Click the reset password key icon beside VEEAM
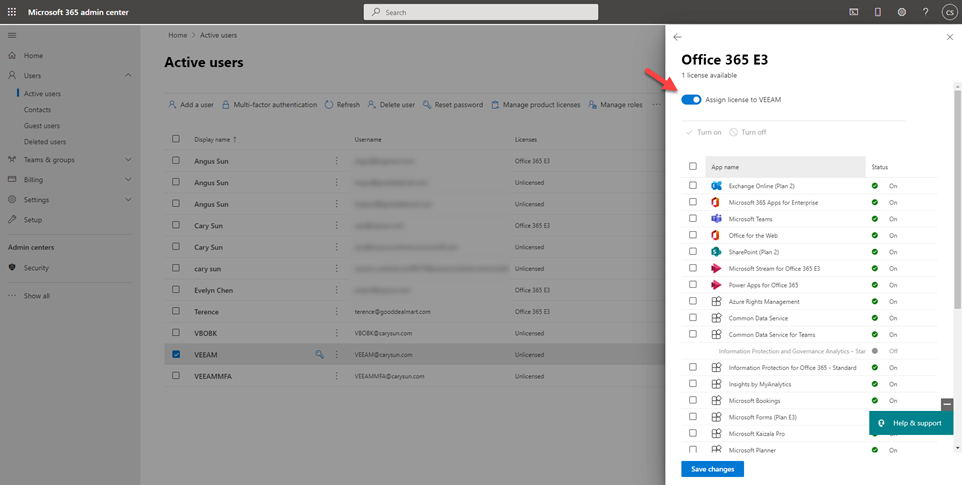This screenshot has width=962, height=485. pyautogui.click(x=319, y=354)
